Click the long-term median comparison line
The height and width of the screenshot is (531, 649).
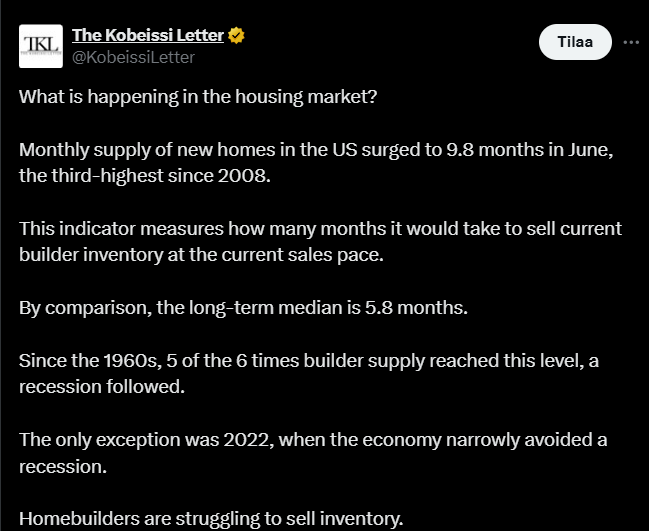point(243,308)
